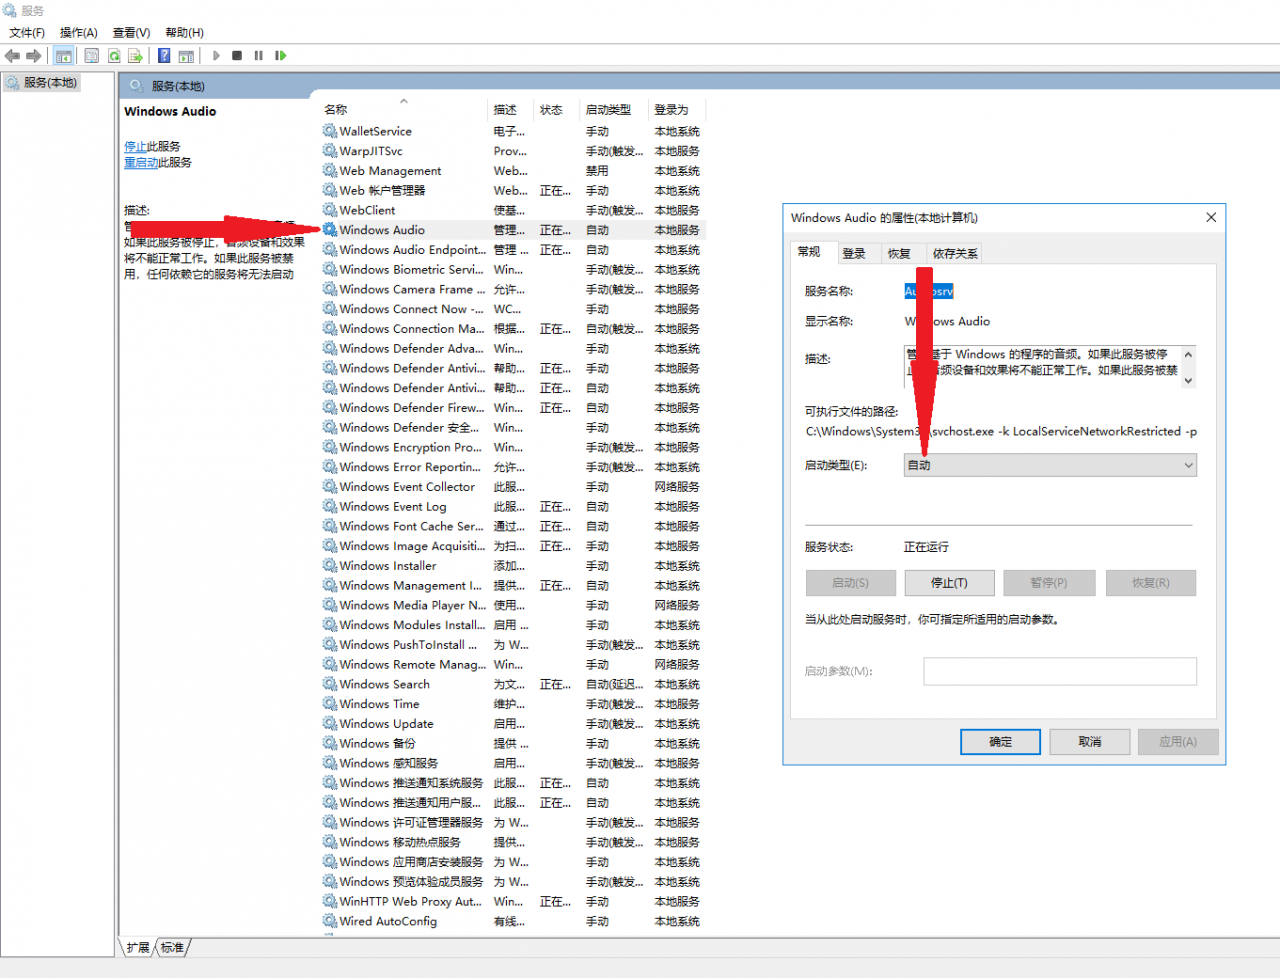Stop the service with the toolbar square icon
The width and height of the screenshot is (1280, 978).
click(x=237, y=56)
